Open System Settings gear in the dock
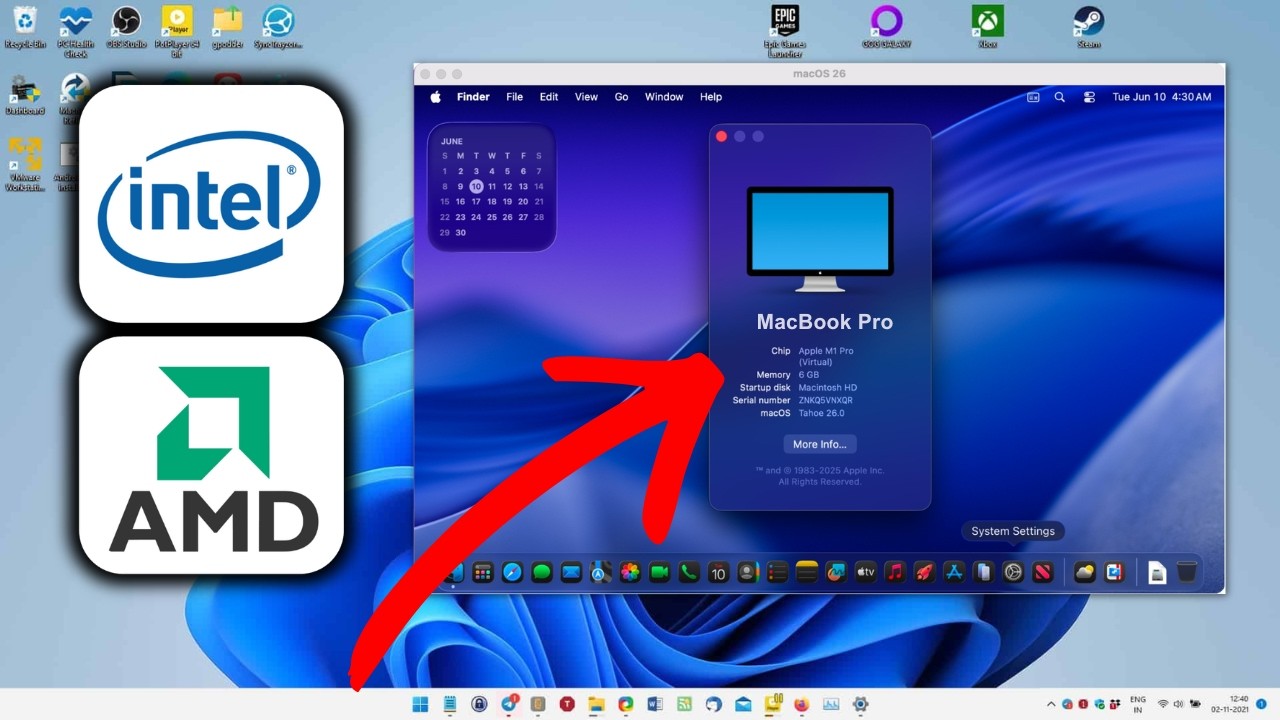The image size is (1280, 720). (x=1013, y=573)
